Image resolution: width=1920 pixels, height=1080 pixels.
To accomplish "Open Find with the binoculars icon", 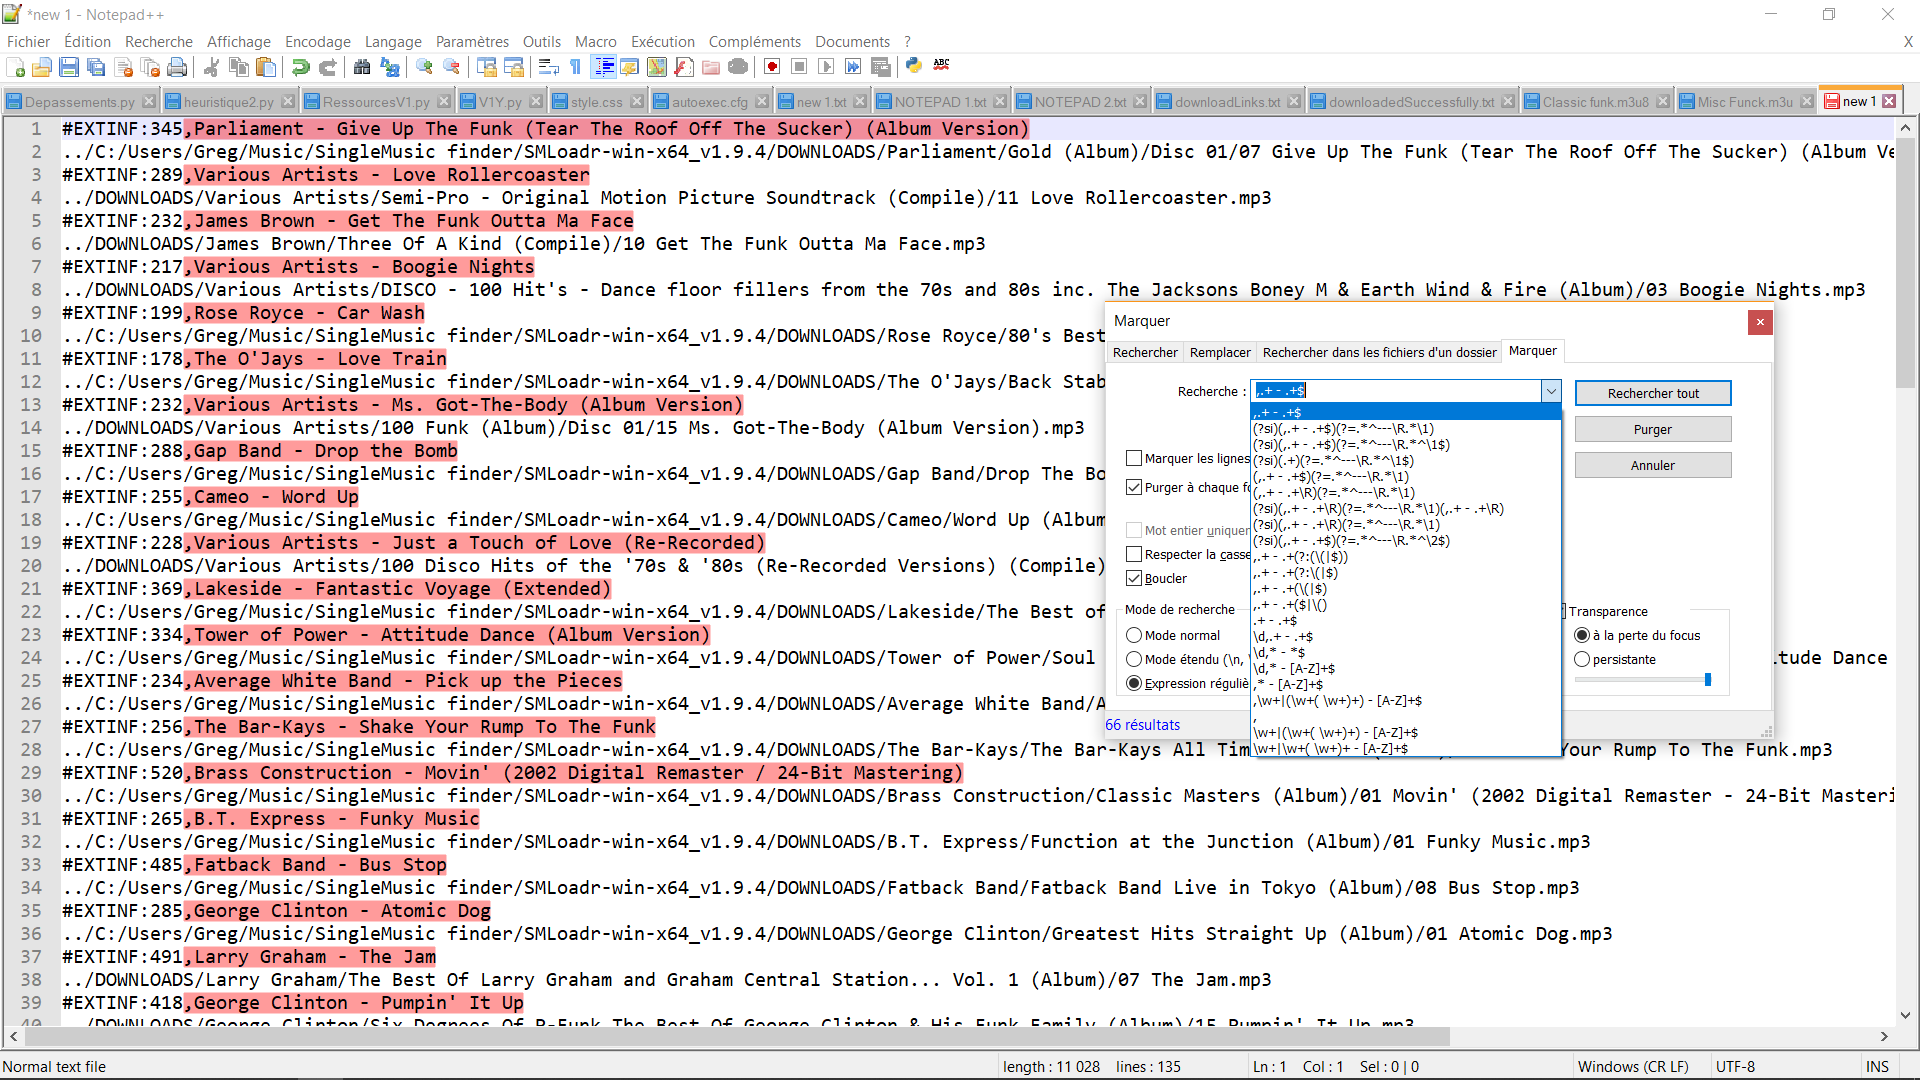I will tap(362, 67).
